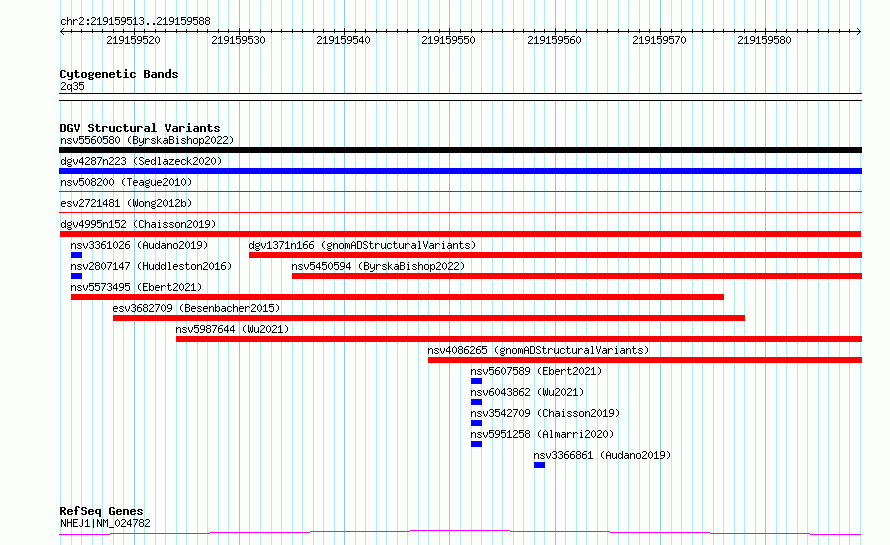The height and width of the screenshot is (545, 890).
Task: Open nsv508200 (Teague2010) variant label
Action: 126,182
